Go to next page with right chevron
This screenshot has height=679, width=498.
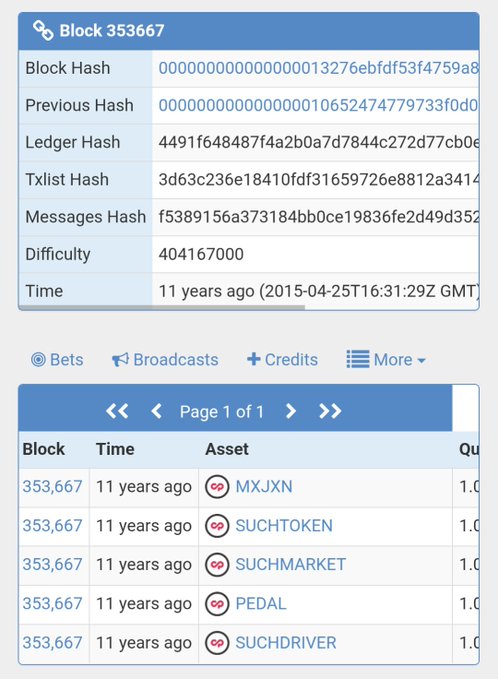(x=291, y=411)
